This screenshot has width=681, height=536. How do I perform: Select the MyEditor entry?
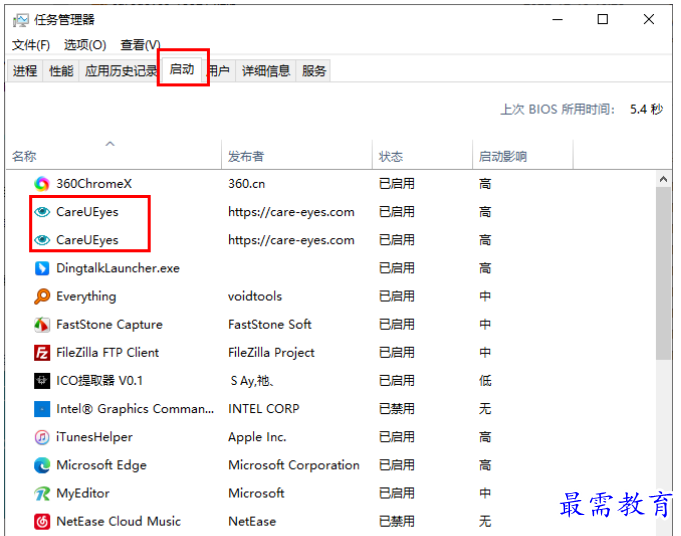[83, 493]
